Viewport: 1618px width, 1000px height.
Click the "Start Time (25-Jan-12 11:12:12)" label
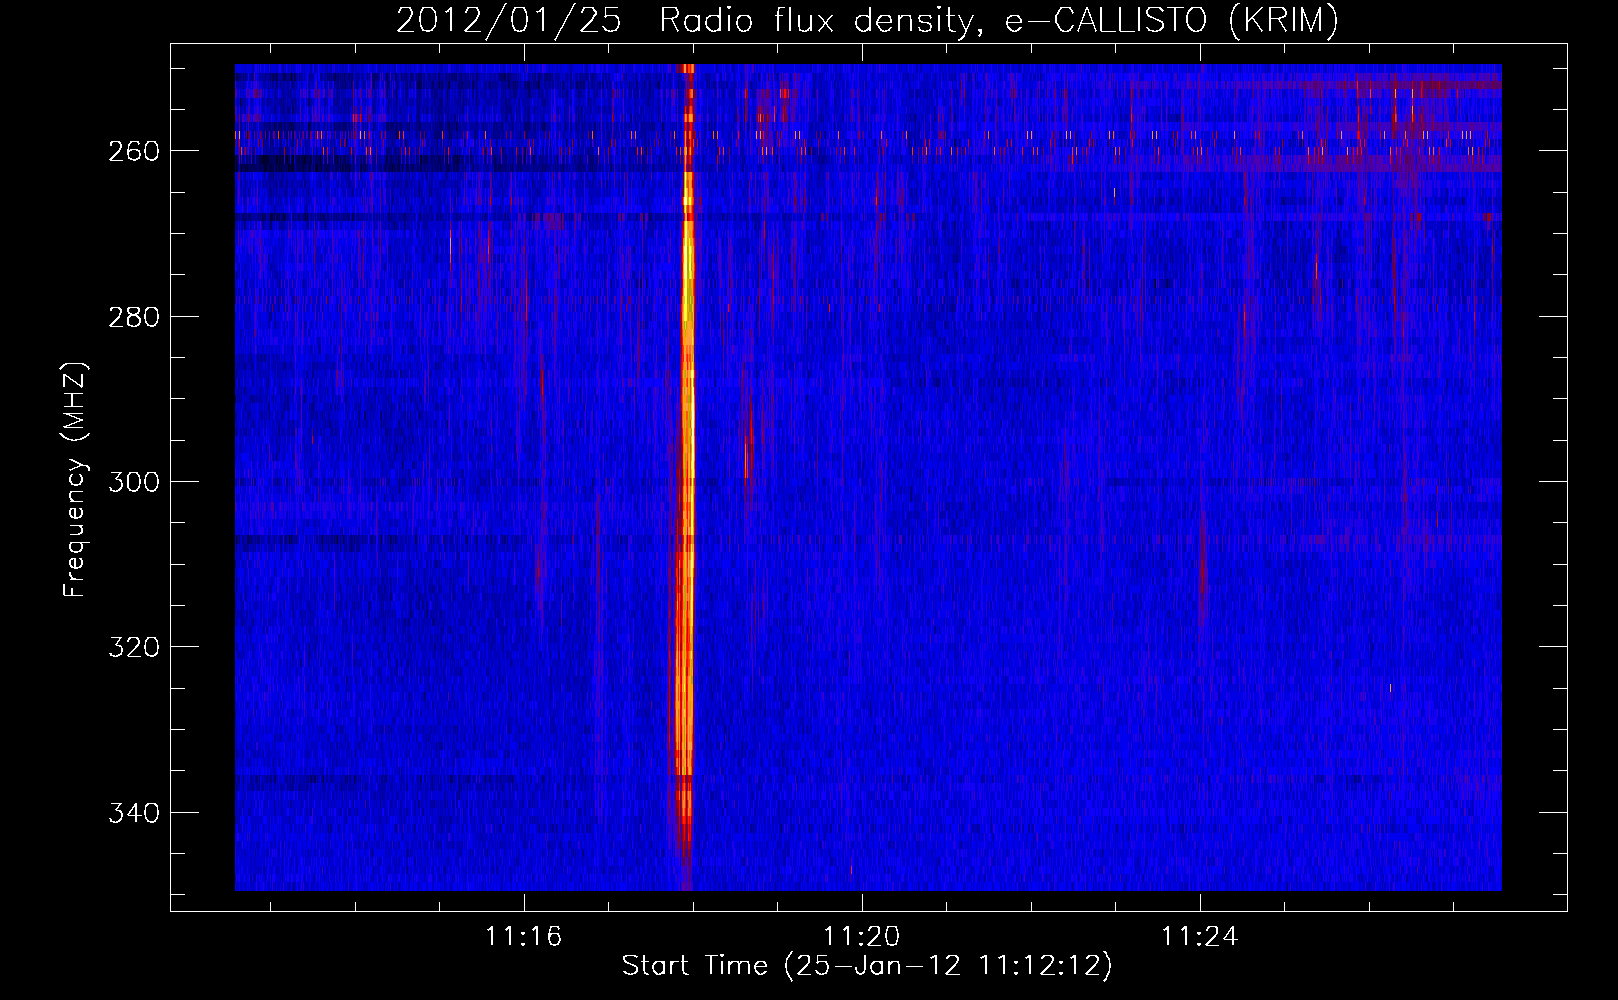867,966
